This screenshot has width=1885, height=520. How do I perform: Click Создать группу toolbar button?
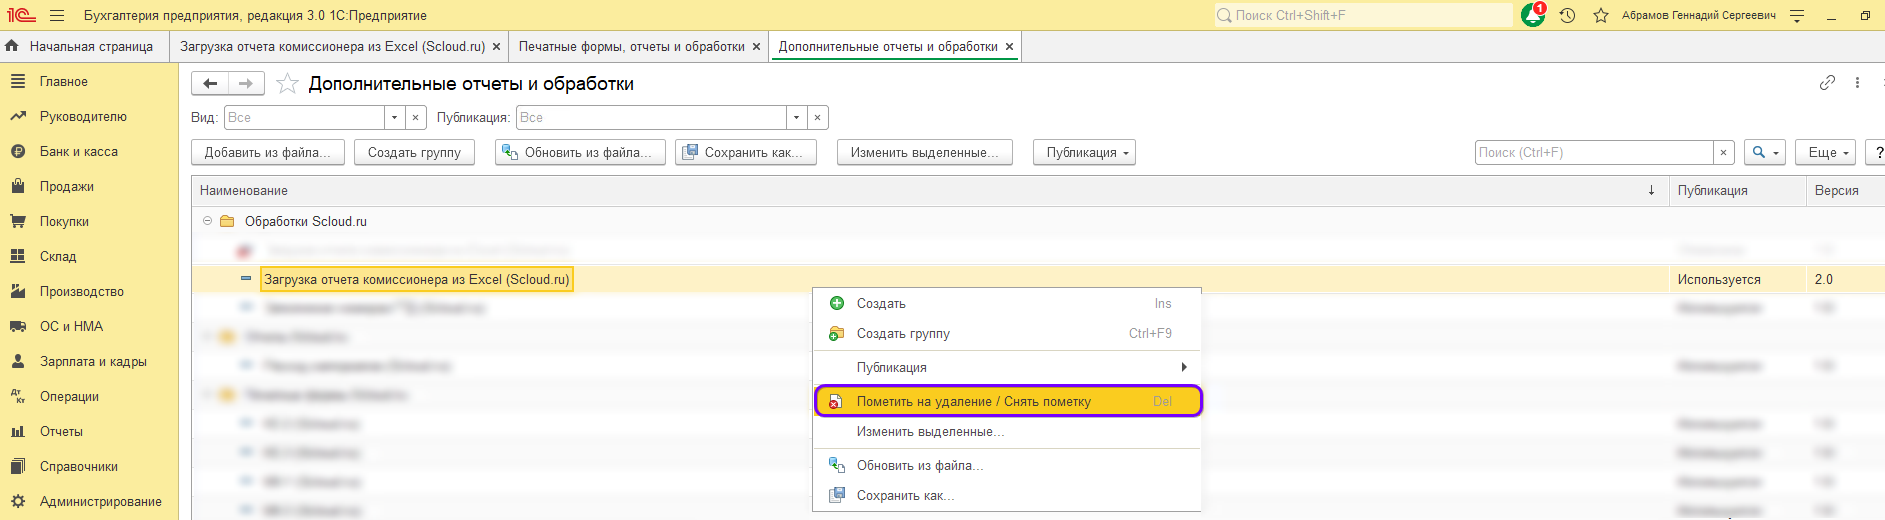(414, 152)
